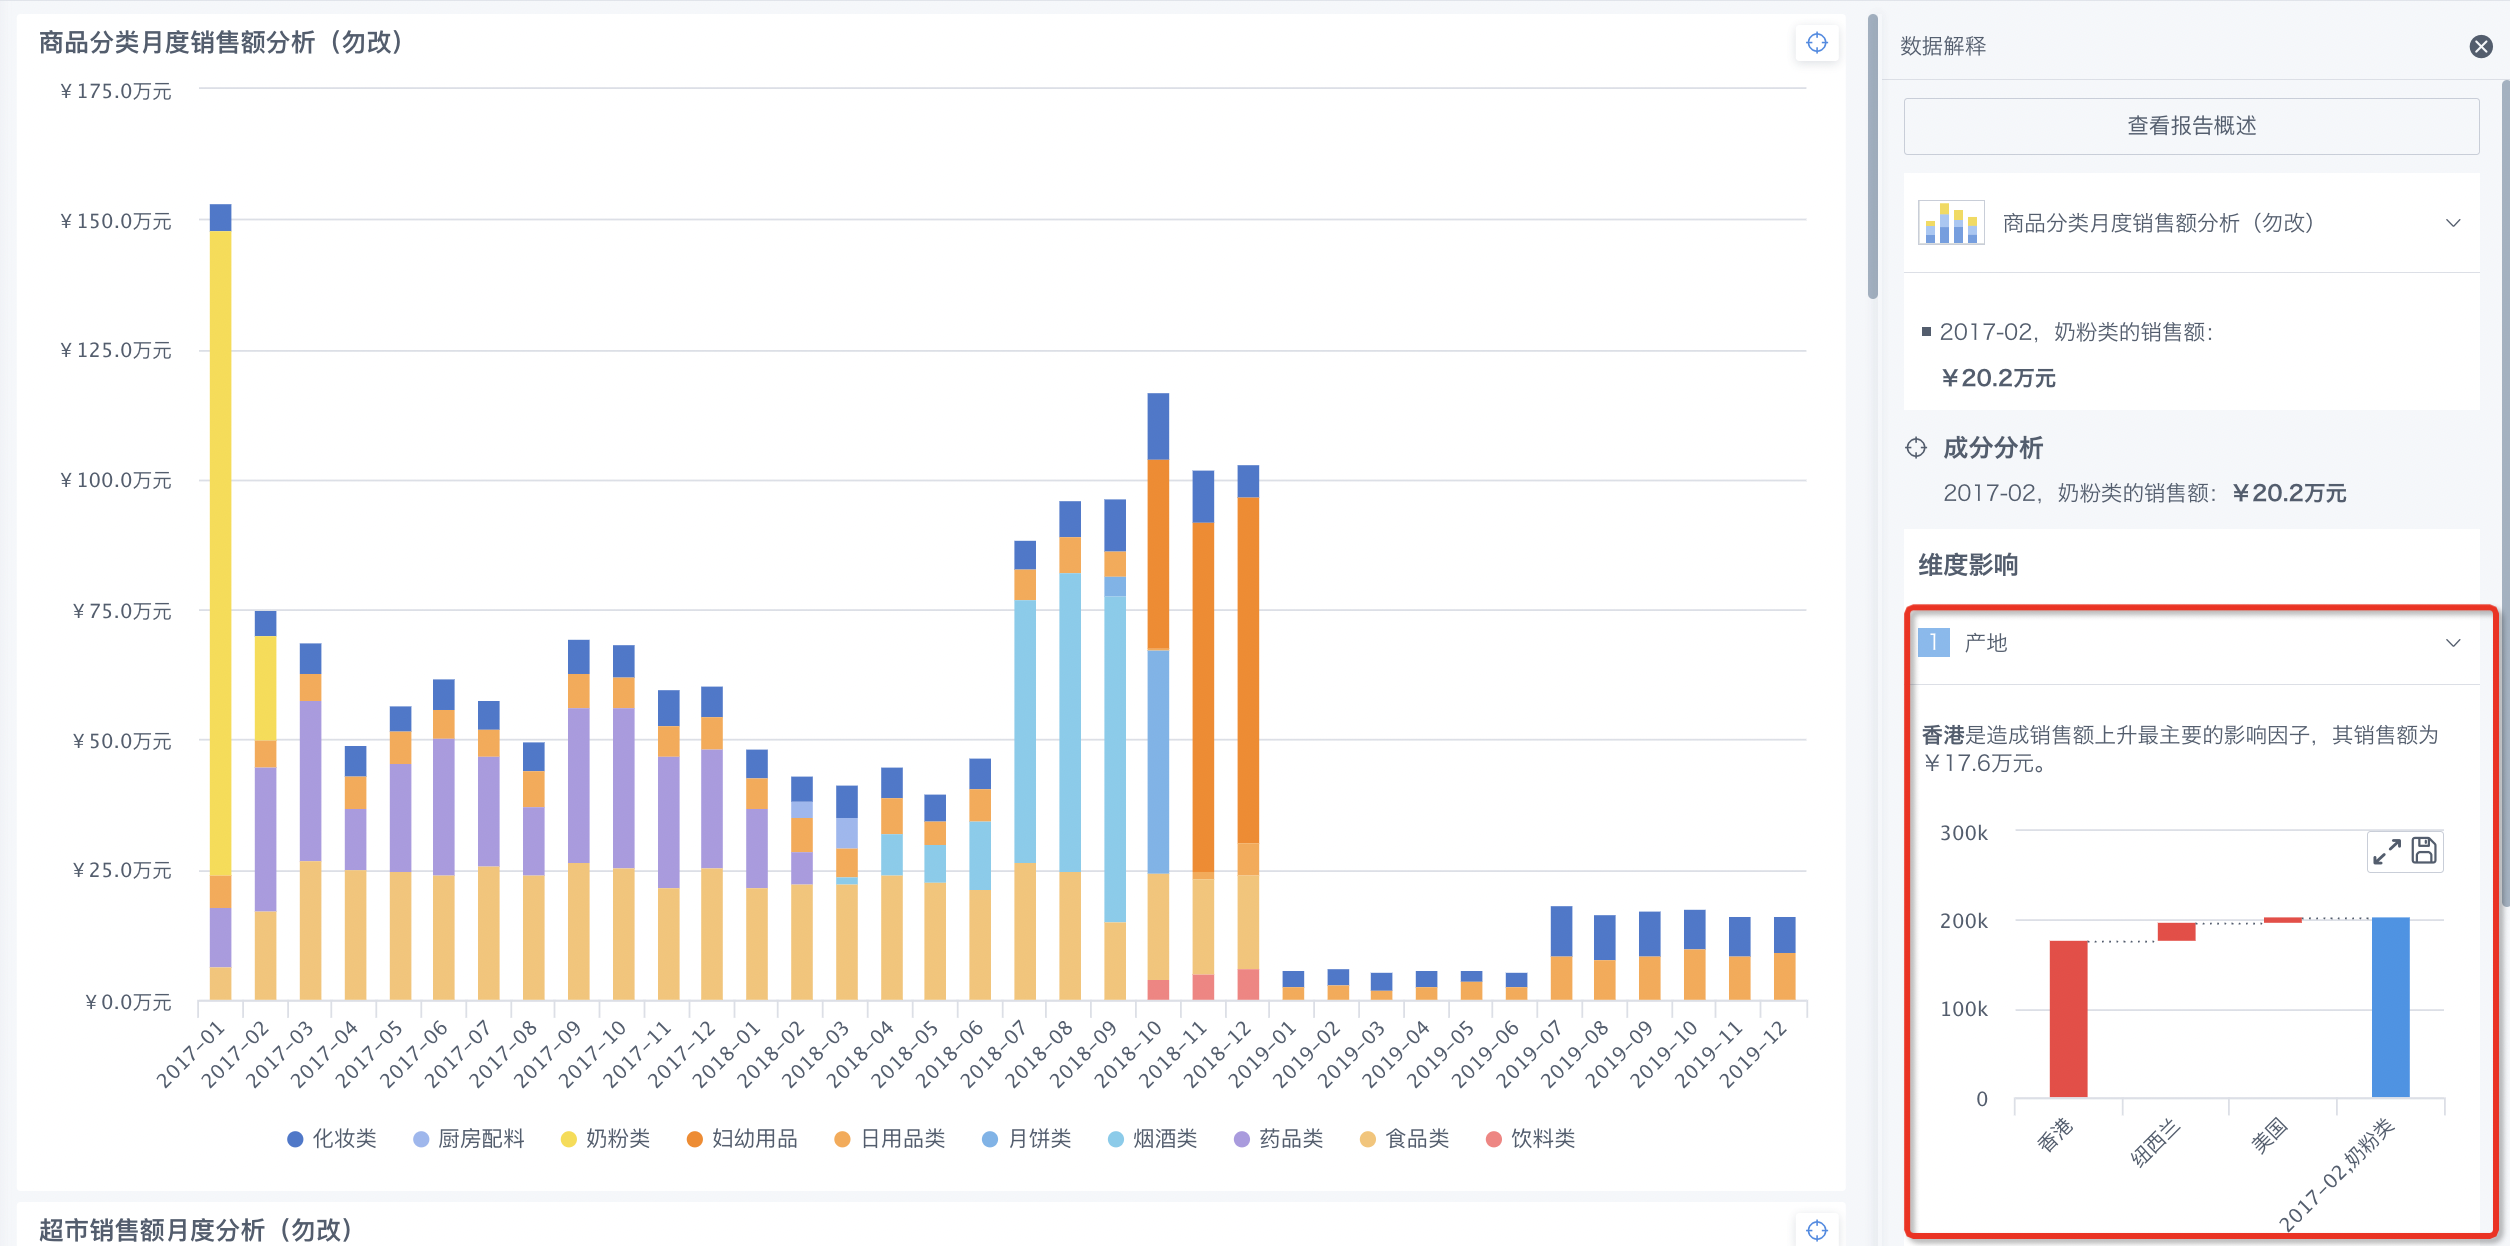Screen dimensions: 2510x1246
Task: Toggle 奶粉类 legend item
Action: pyautogui.click(x=605, y=1138)
